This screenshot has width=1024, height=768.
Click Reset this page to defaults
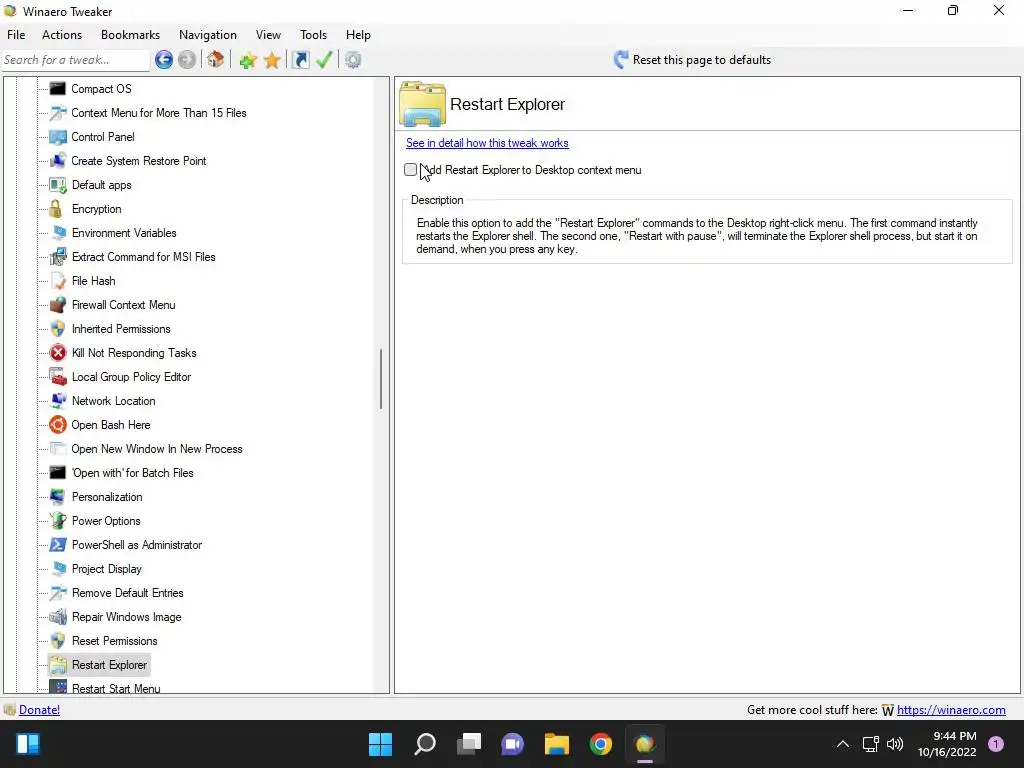692,60
